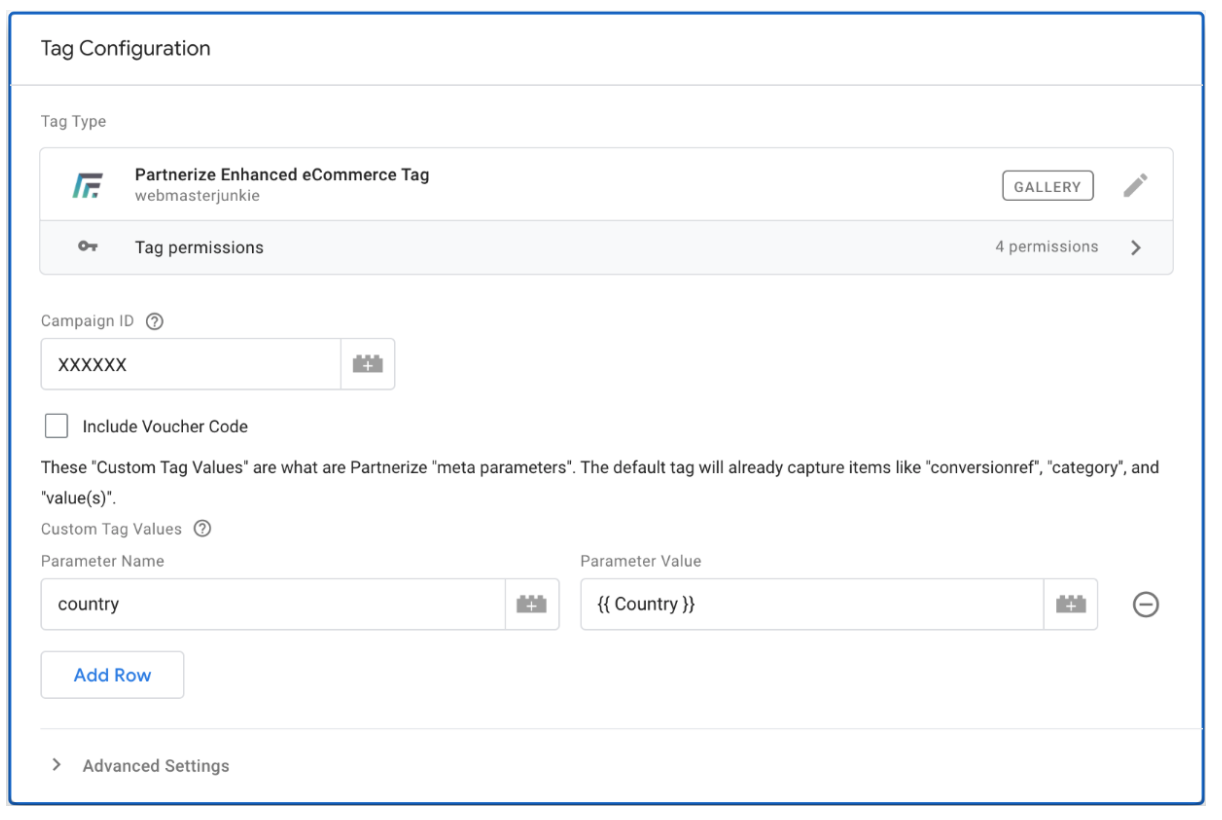Click the Parameter Name column label
The image size is (1222, 820).
click(x=102, y=561)
